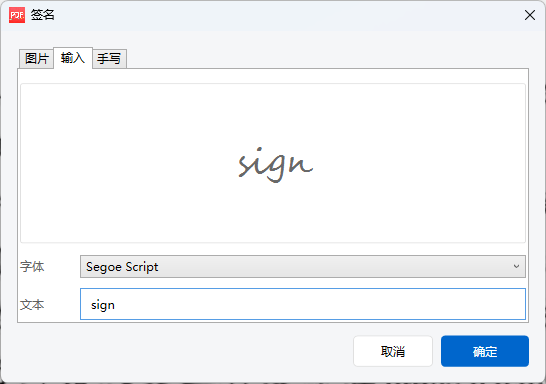Click the 文本 label
546x384 pixels.
pyautogui.click(x=32, y=305)
